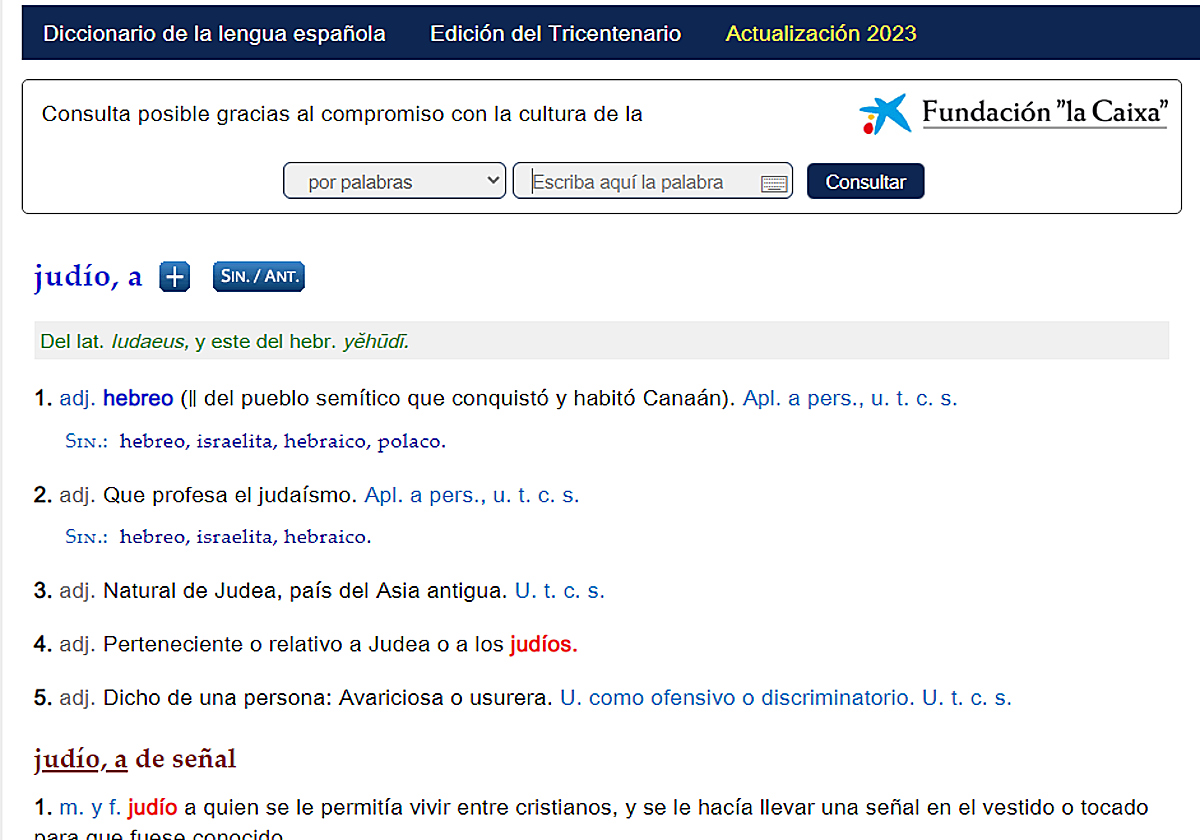This screenshot has height=840, width=1200.
Task: Open Diccionario de la lengua española menu item
Action: (x=214, y=33)
